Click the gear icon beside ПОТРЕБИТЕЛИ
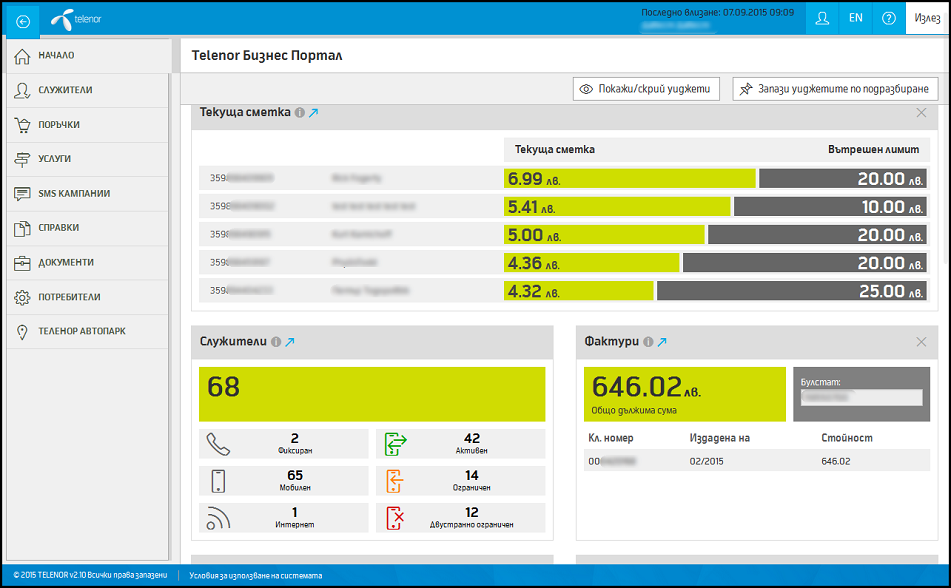This screenshot has height=588, width=951. [x=22, y=297]
